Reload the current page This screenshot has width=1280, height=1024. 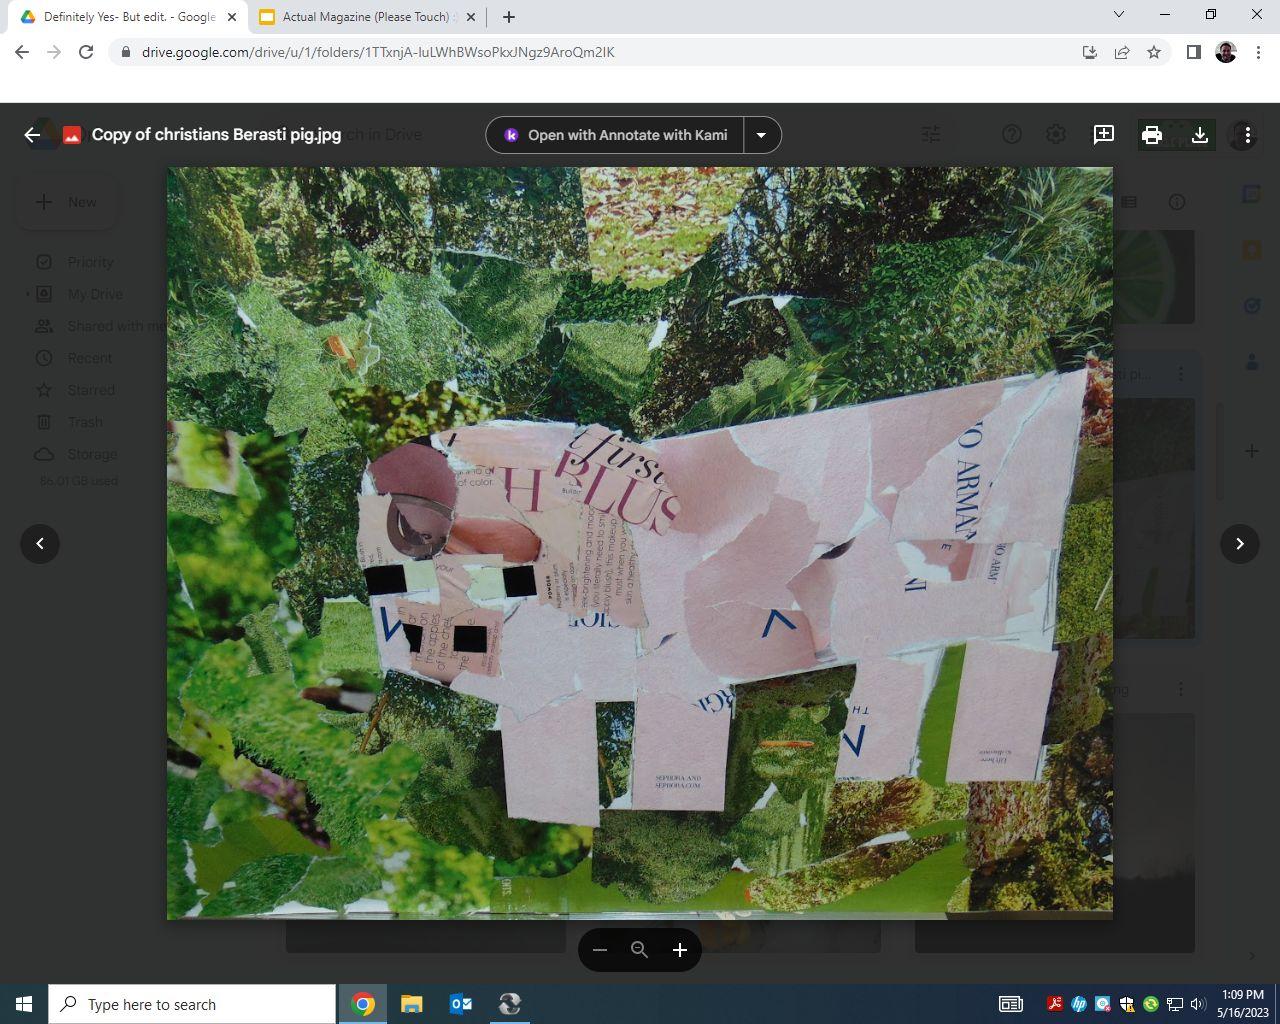click(86, 52)
